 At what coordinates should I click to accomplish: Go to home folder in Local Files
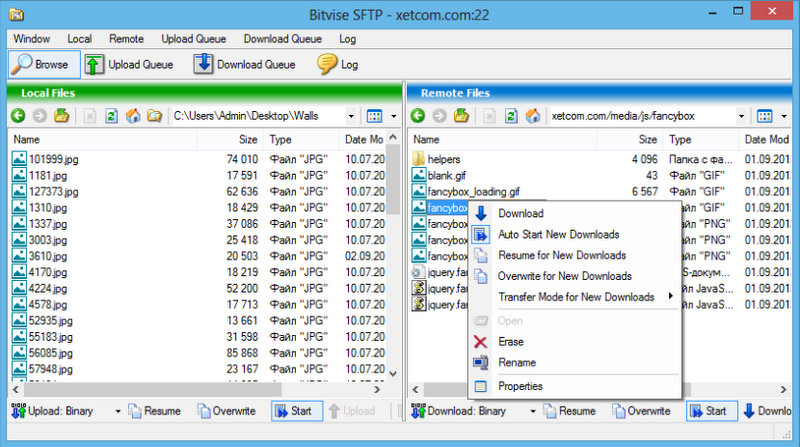133,116
